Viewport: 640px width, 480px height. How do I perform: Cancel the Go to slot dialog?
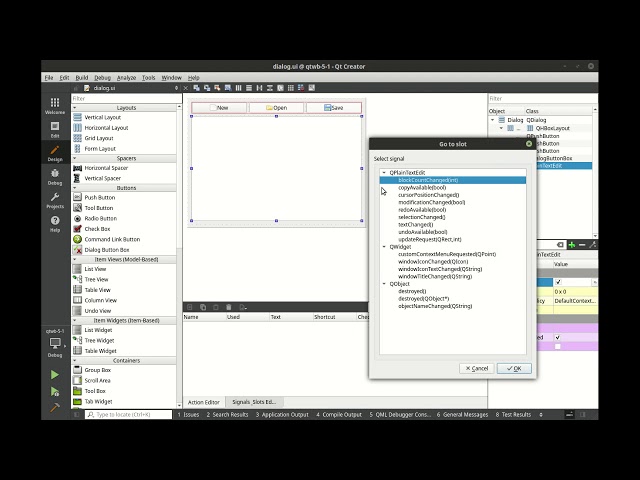point(477,369)
